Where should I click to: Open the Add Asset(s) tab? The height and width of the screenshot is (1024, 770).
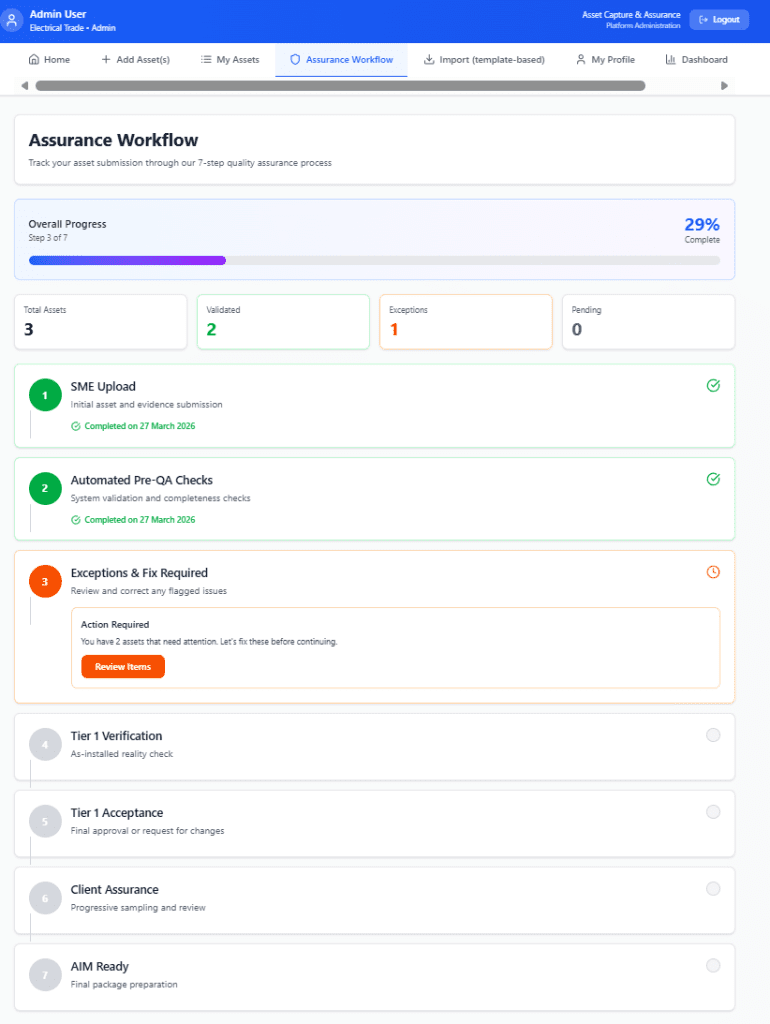click(x=136, y=59)
